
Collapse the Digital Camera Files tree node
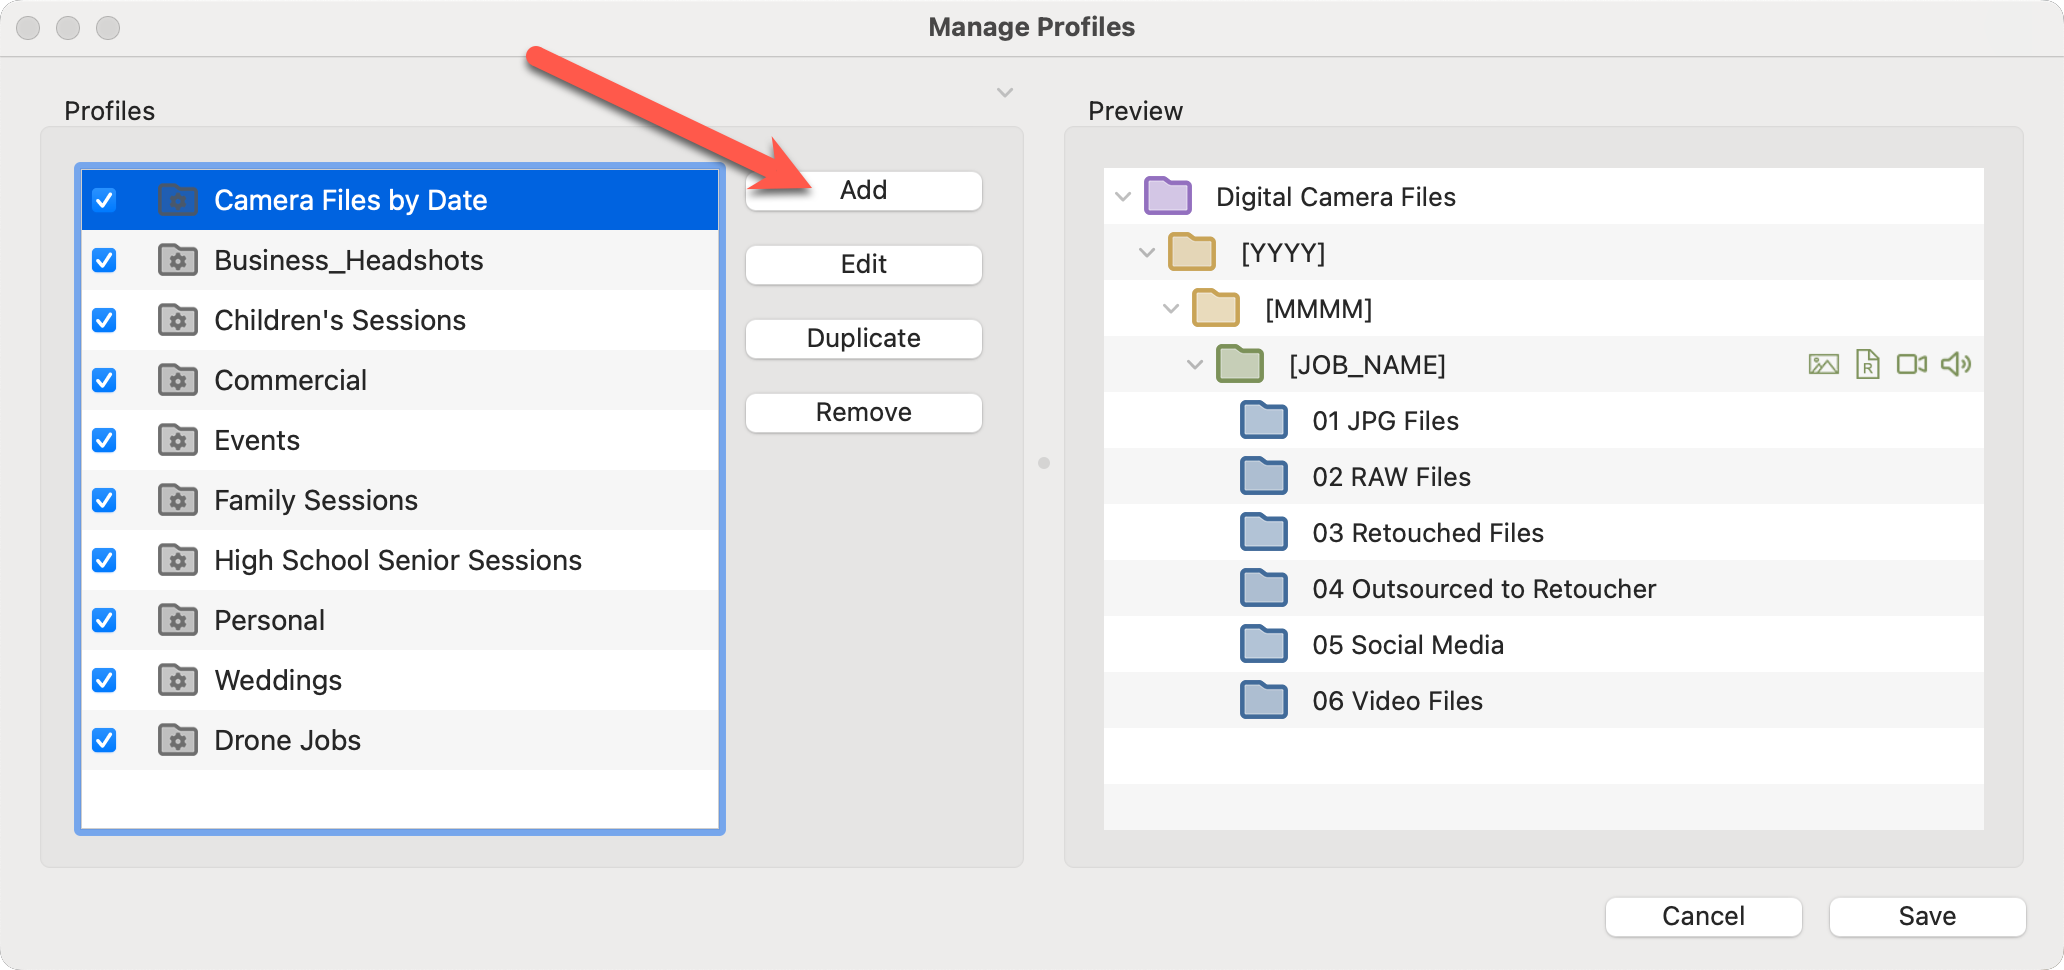click(1123, 197)
